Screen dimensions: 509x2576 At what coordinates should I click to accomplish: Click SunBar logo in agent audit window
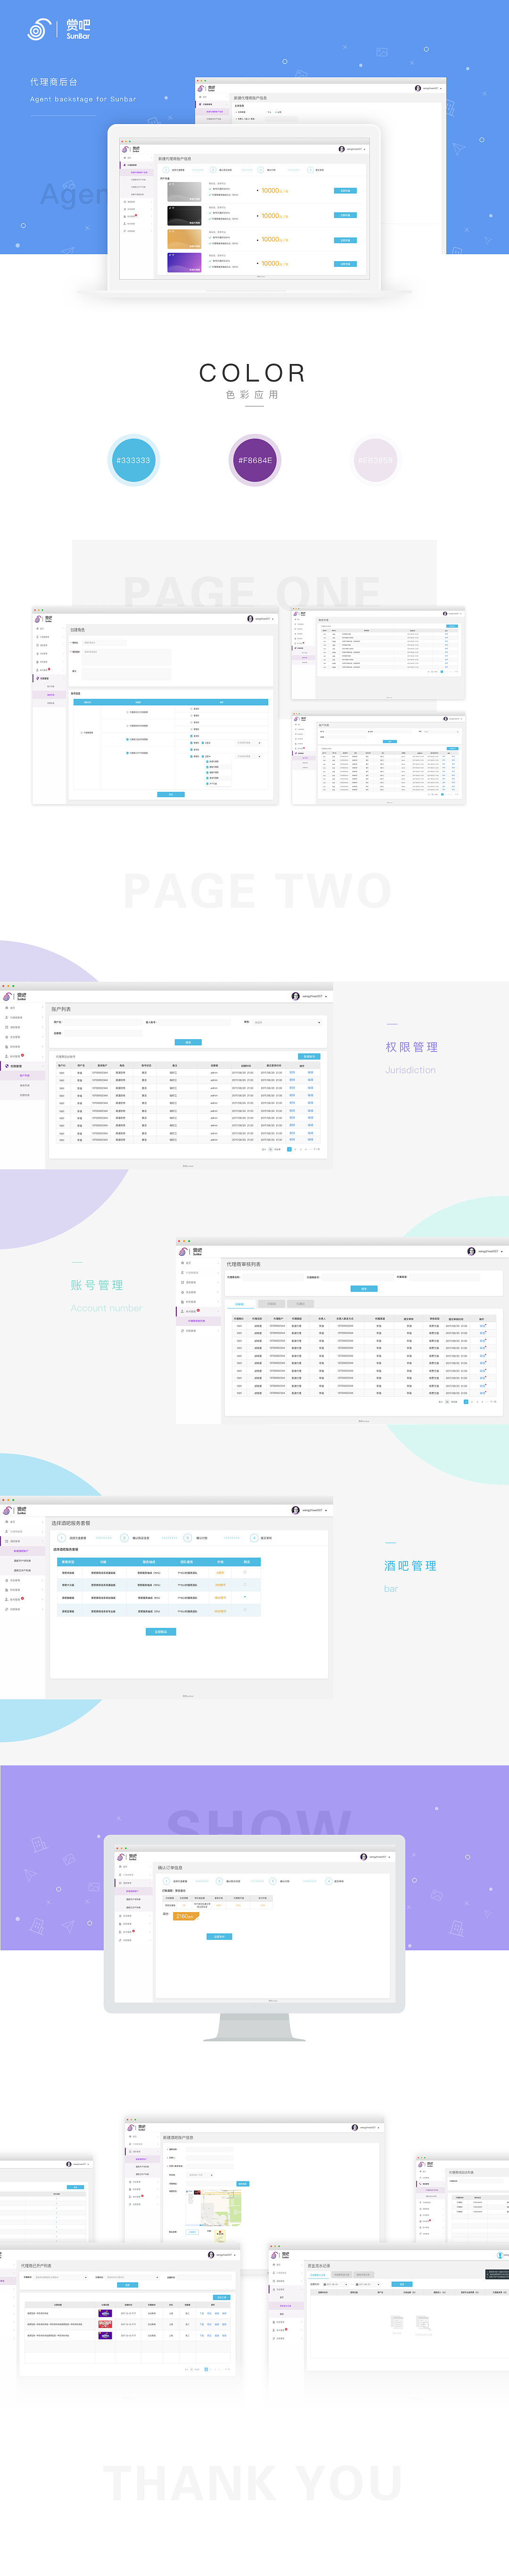tap(190, 1252)
